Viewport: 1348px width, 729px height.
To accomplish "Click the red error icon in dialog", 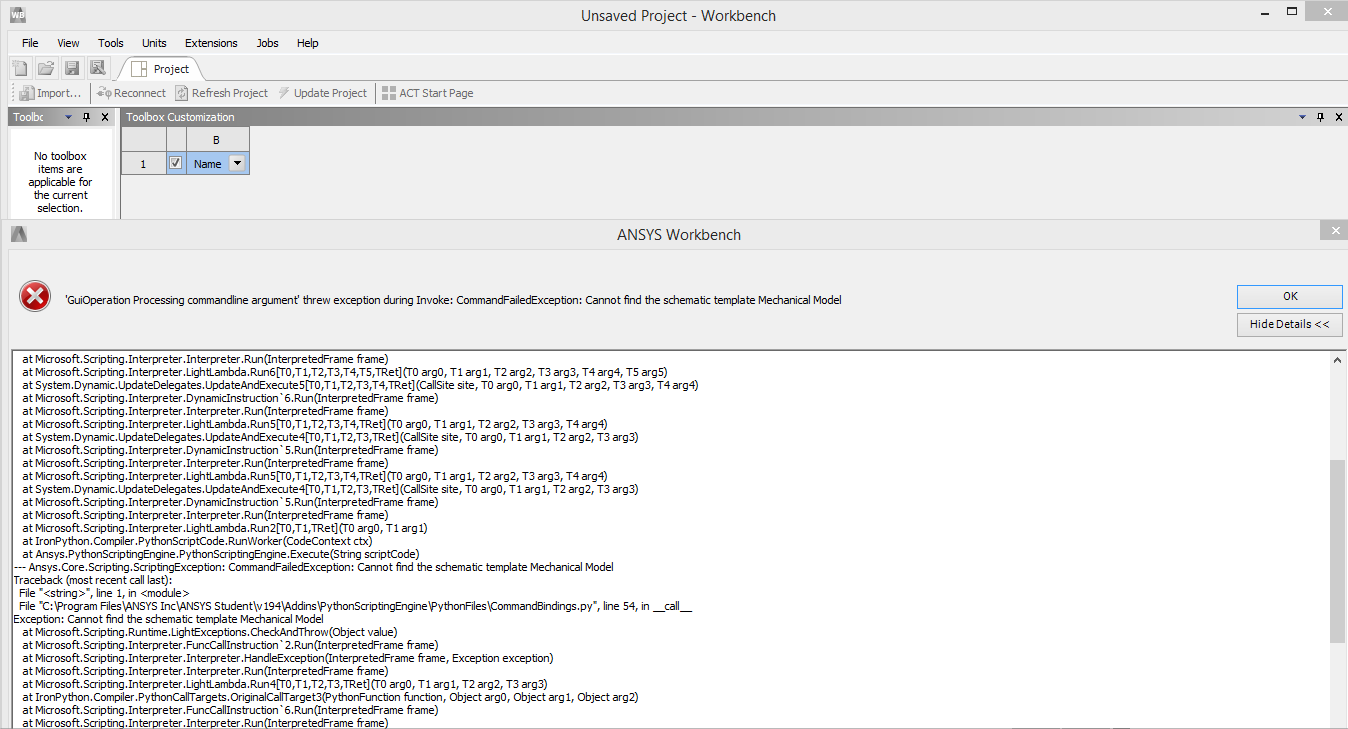I will point(35,296).
